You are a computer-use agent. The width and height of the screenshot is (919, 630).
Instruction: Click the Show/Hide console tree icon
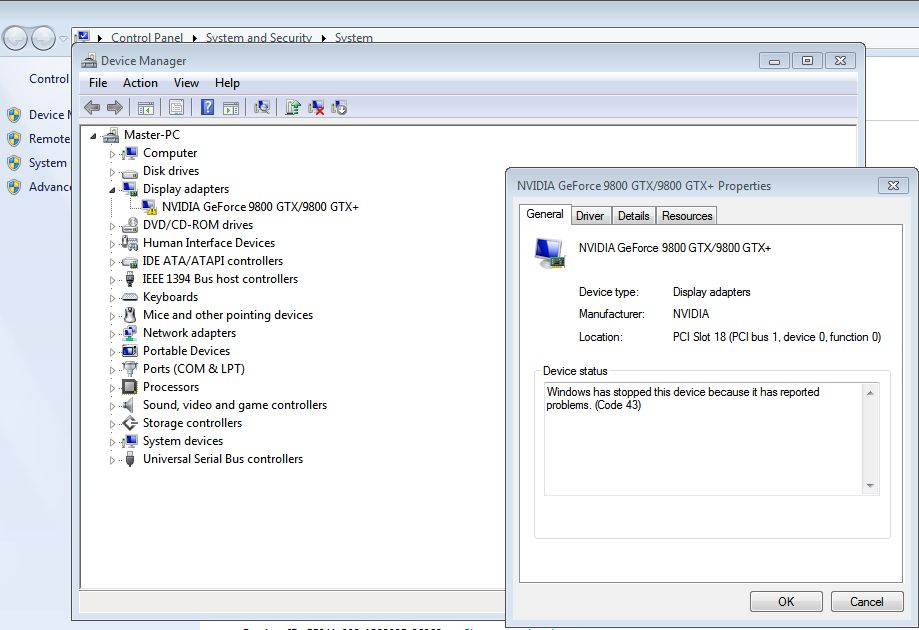click(x=145, y=107)
